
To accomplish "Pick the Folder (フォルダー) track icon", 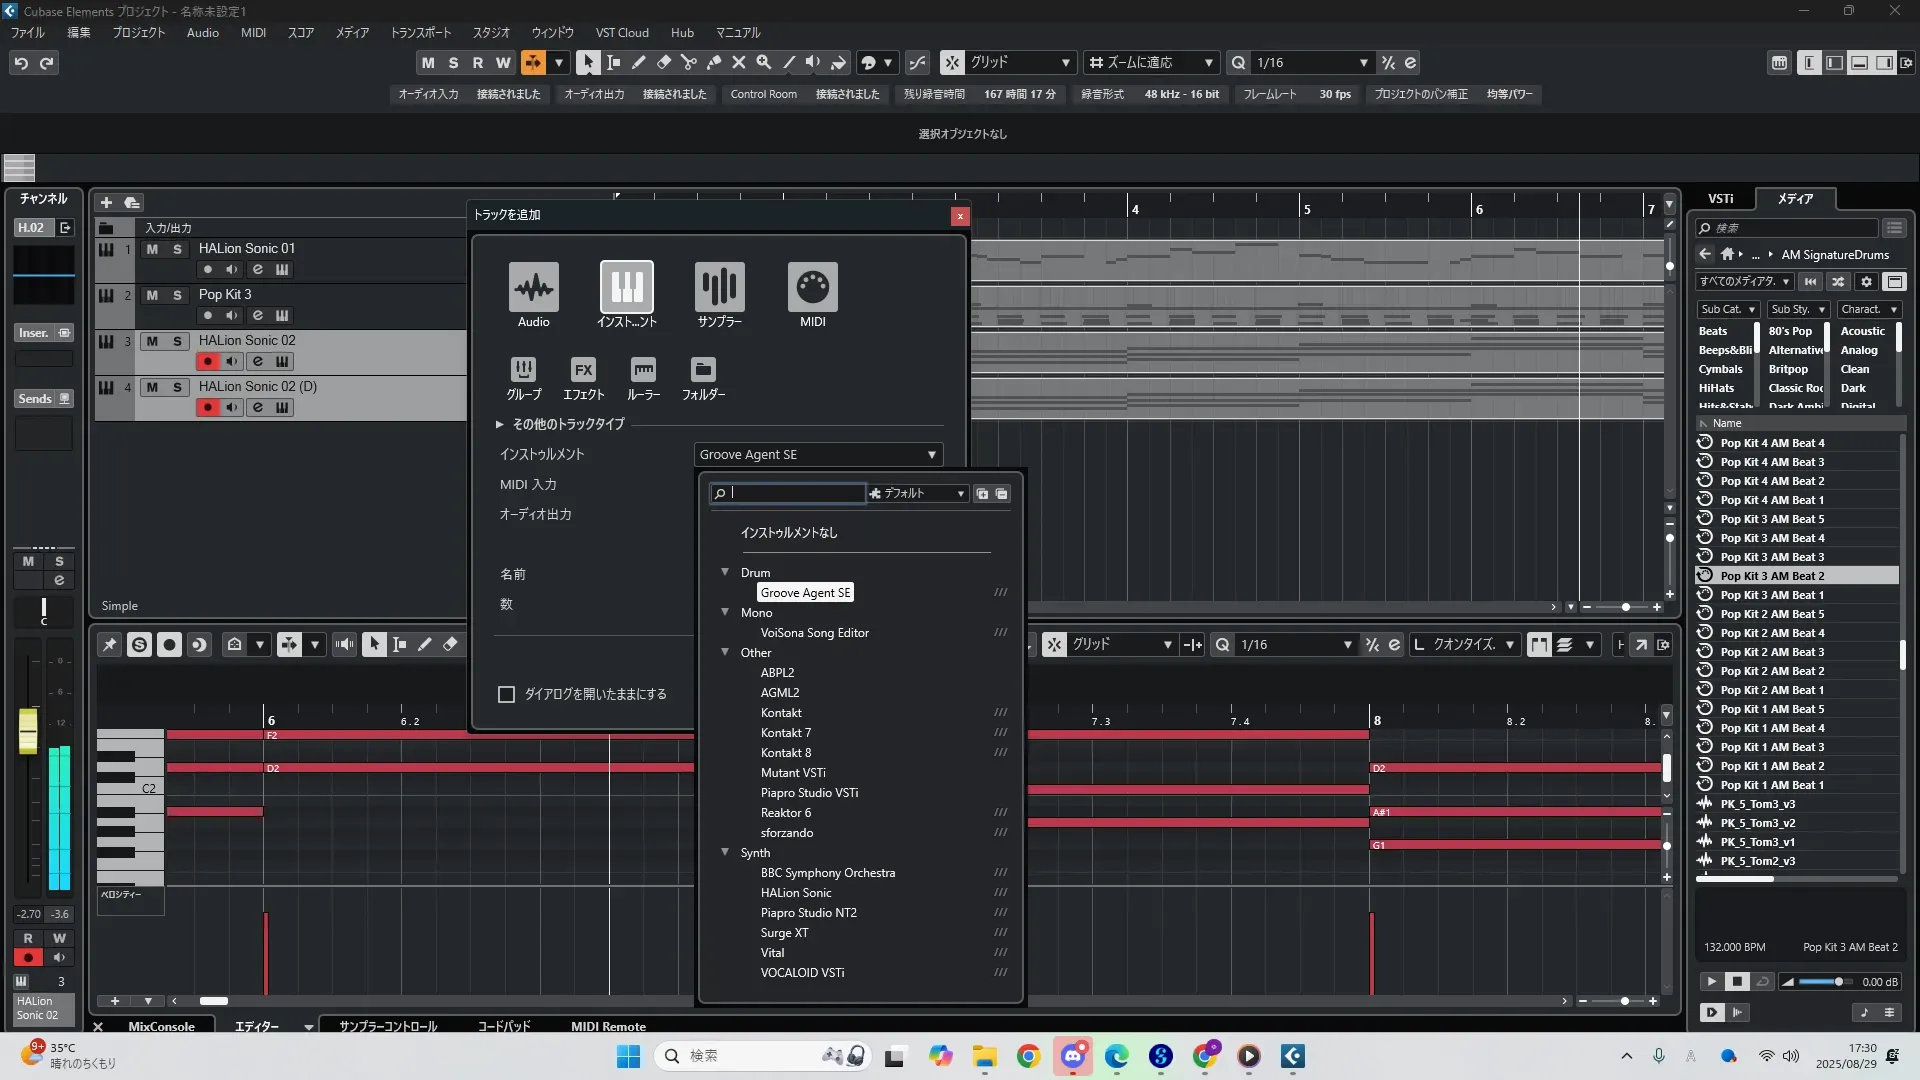I will coord(703,370).
